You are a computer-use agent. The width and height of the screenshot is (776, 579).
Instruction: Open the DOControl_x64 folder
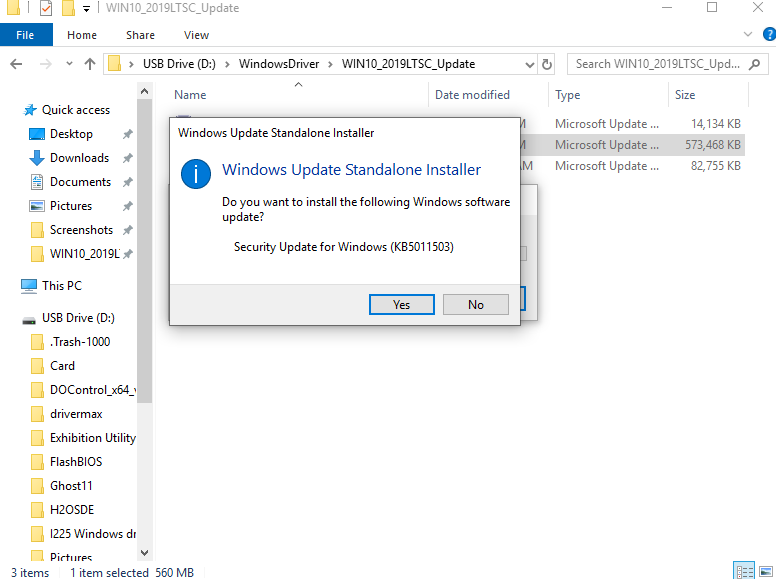point(93,390)
